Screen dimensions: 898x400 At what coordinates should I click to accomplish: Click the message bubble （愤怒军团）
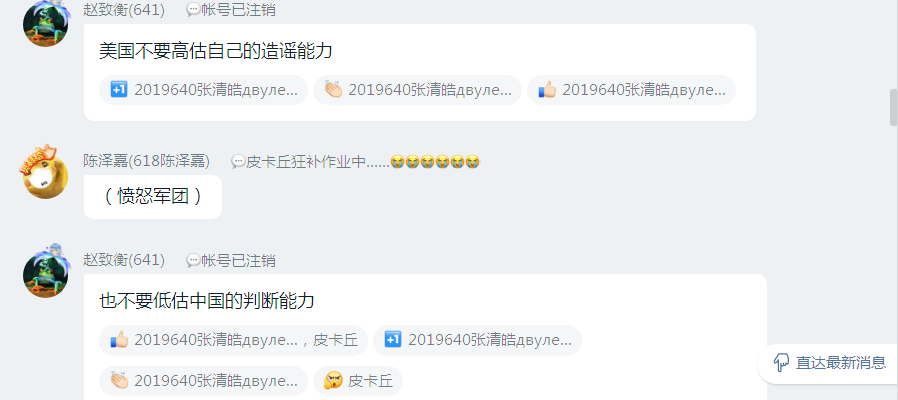[153, 197]
